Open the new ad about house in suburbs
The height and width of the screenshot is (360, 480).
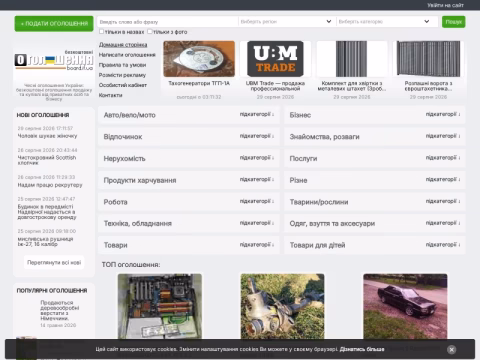47,212
